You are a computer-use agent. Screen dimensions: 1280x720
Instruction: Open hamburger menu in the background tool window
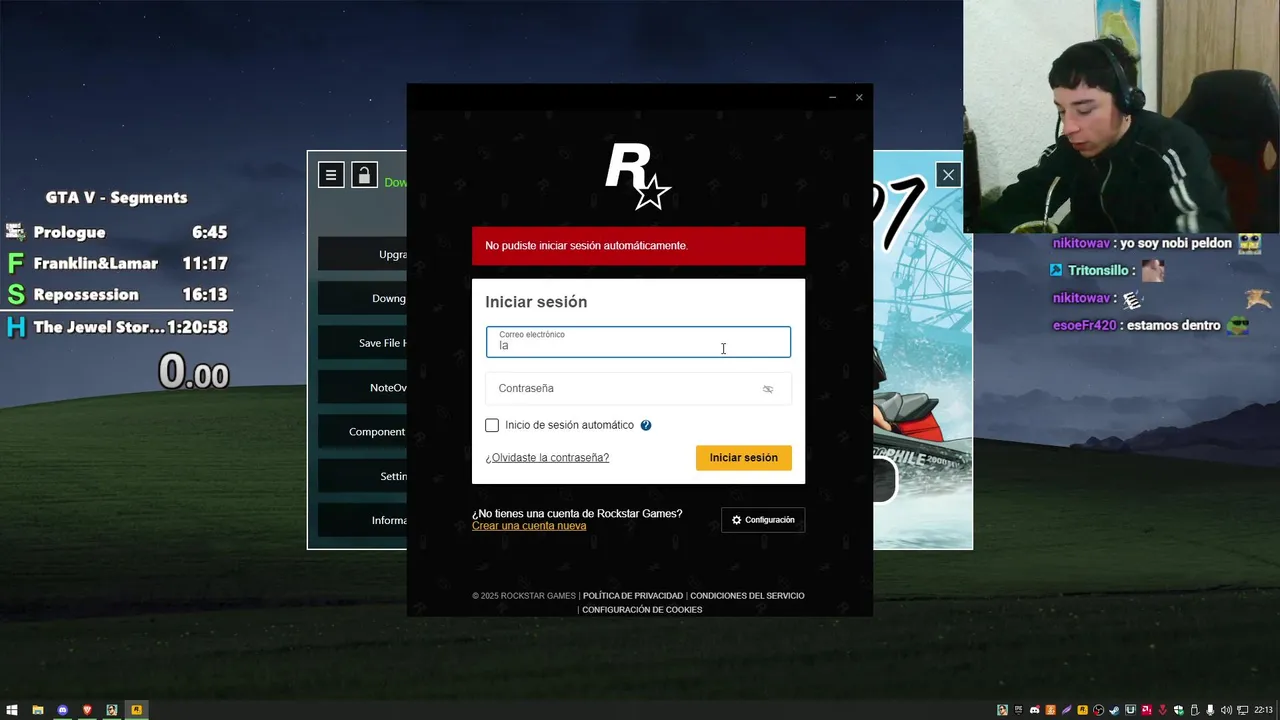pyautogui.click(x=331, y=175)
